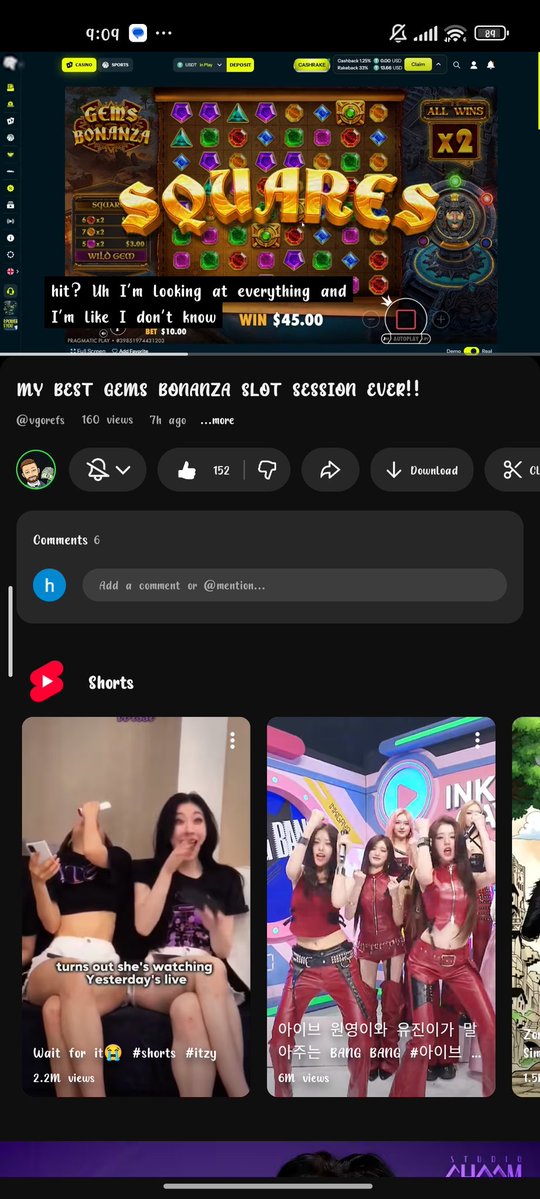Open the @vgorefs channel handle

point(41,420)
